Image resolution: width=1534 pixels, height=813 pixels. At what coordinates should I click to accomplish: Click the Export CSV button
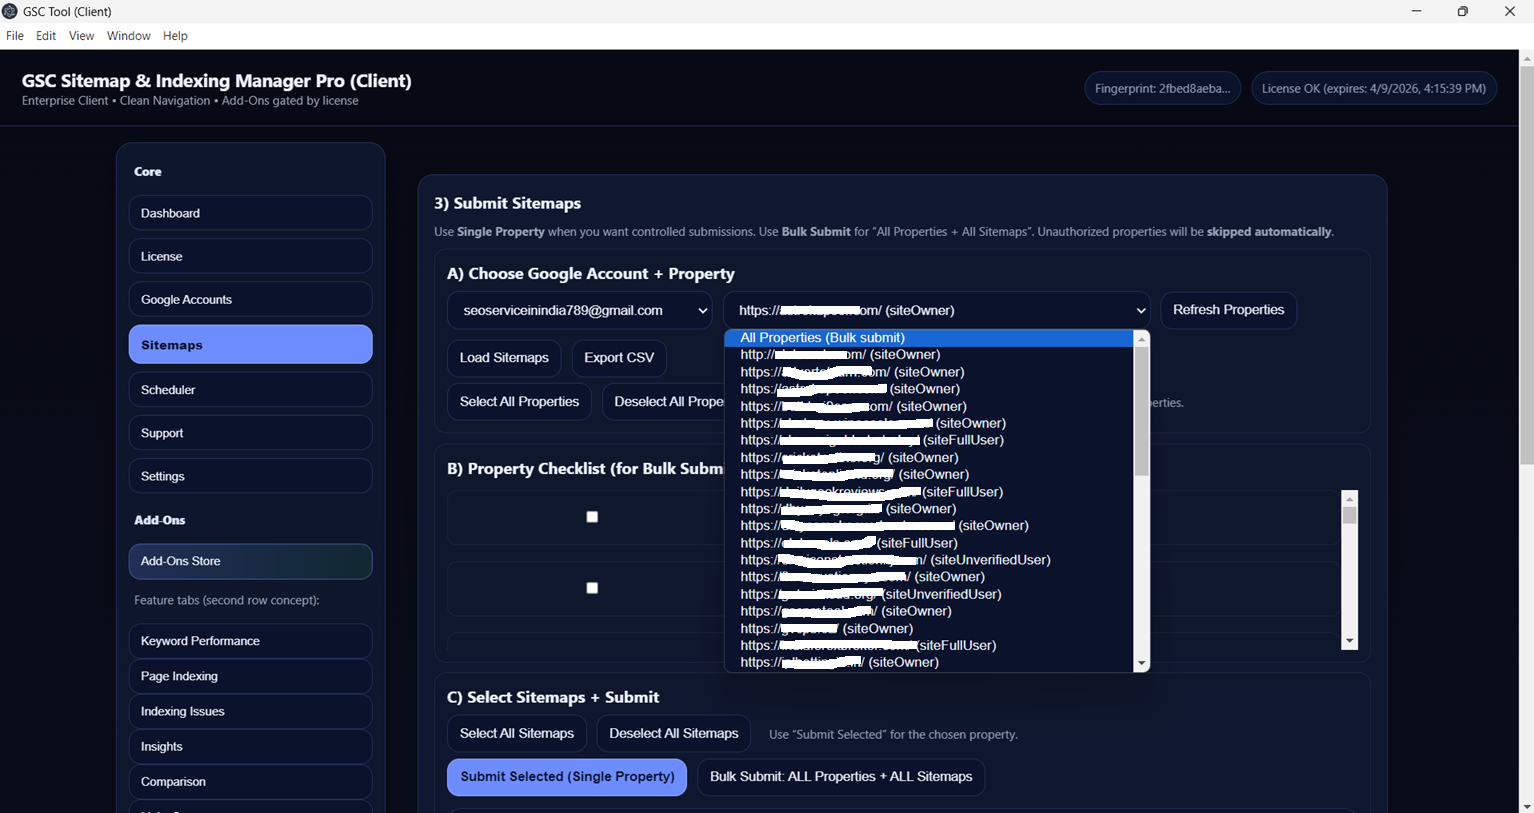(618, 358)
